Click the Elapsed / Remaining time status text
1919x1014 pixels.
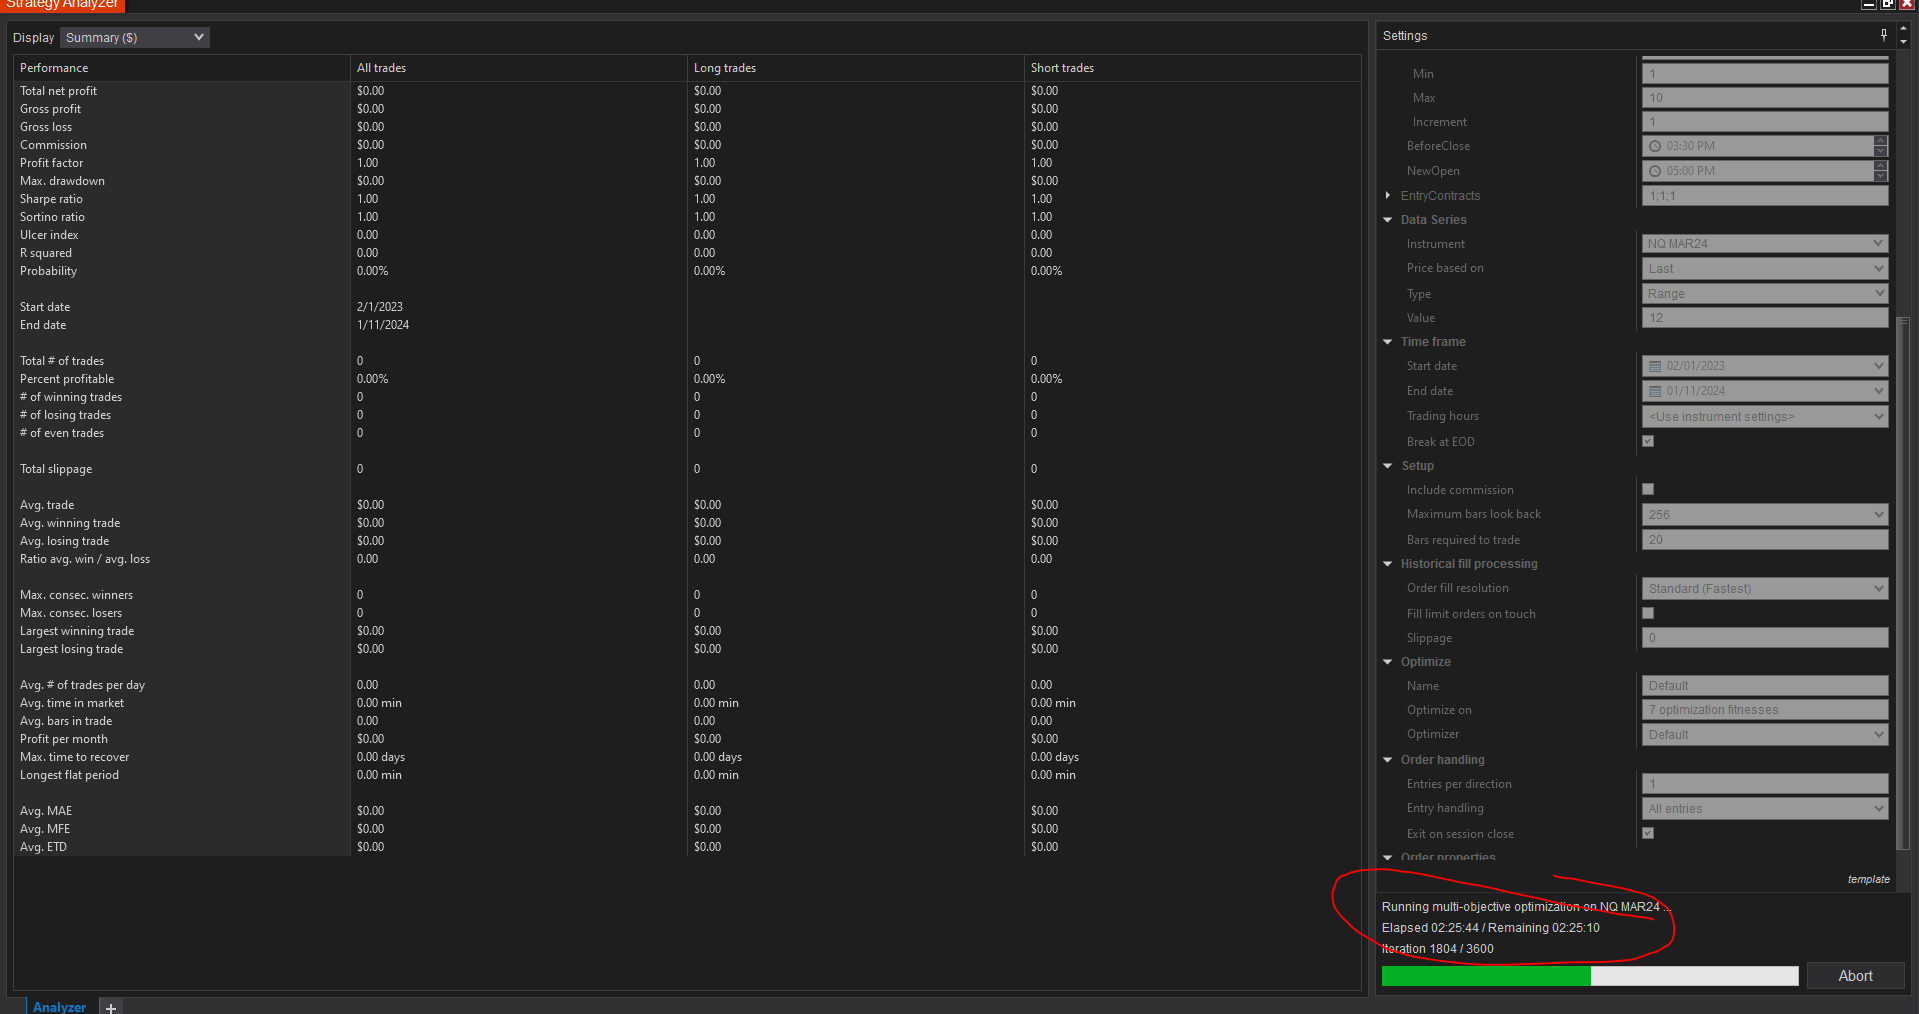click(x=1491, y=928)
